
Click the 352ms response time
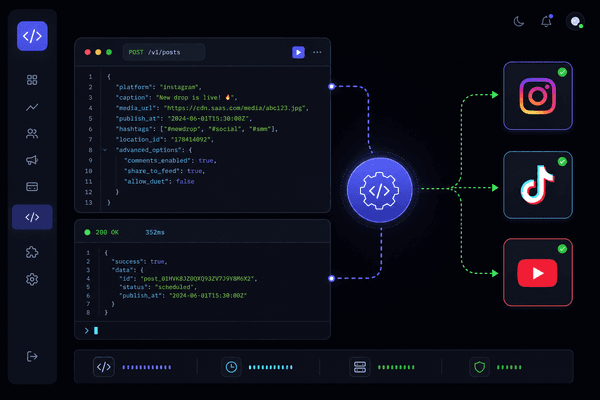point(155,232)
